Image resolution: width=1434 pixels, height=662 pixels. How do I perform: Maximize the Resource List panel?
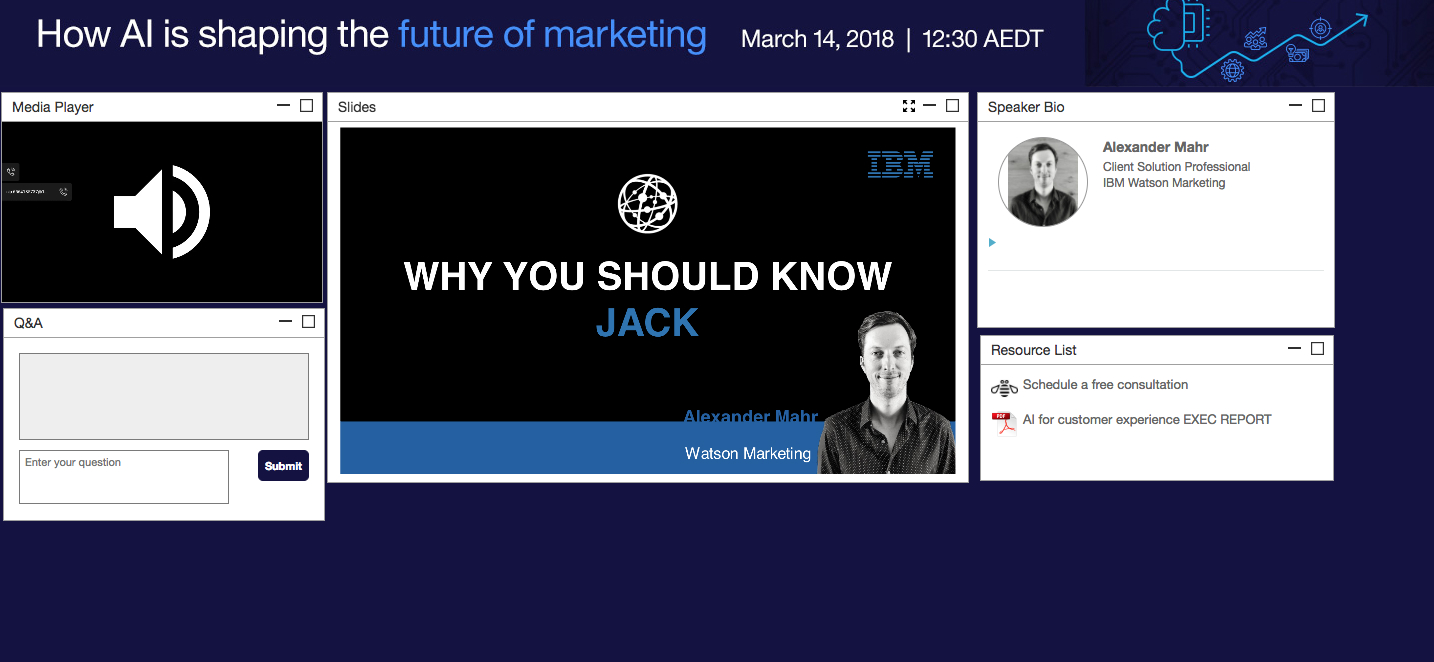pos(1317,349)
